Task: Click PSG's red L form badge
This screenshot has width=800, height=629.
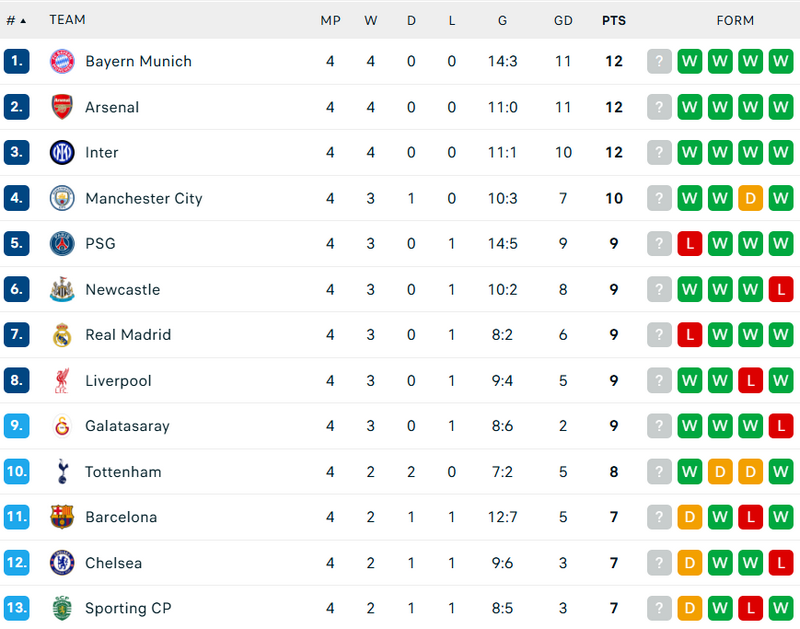Action: click(689, 244)
